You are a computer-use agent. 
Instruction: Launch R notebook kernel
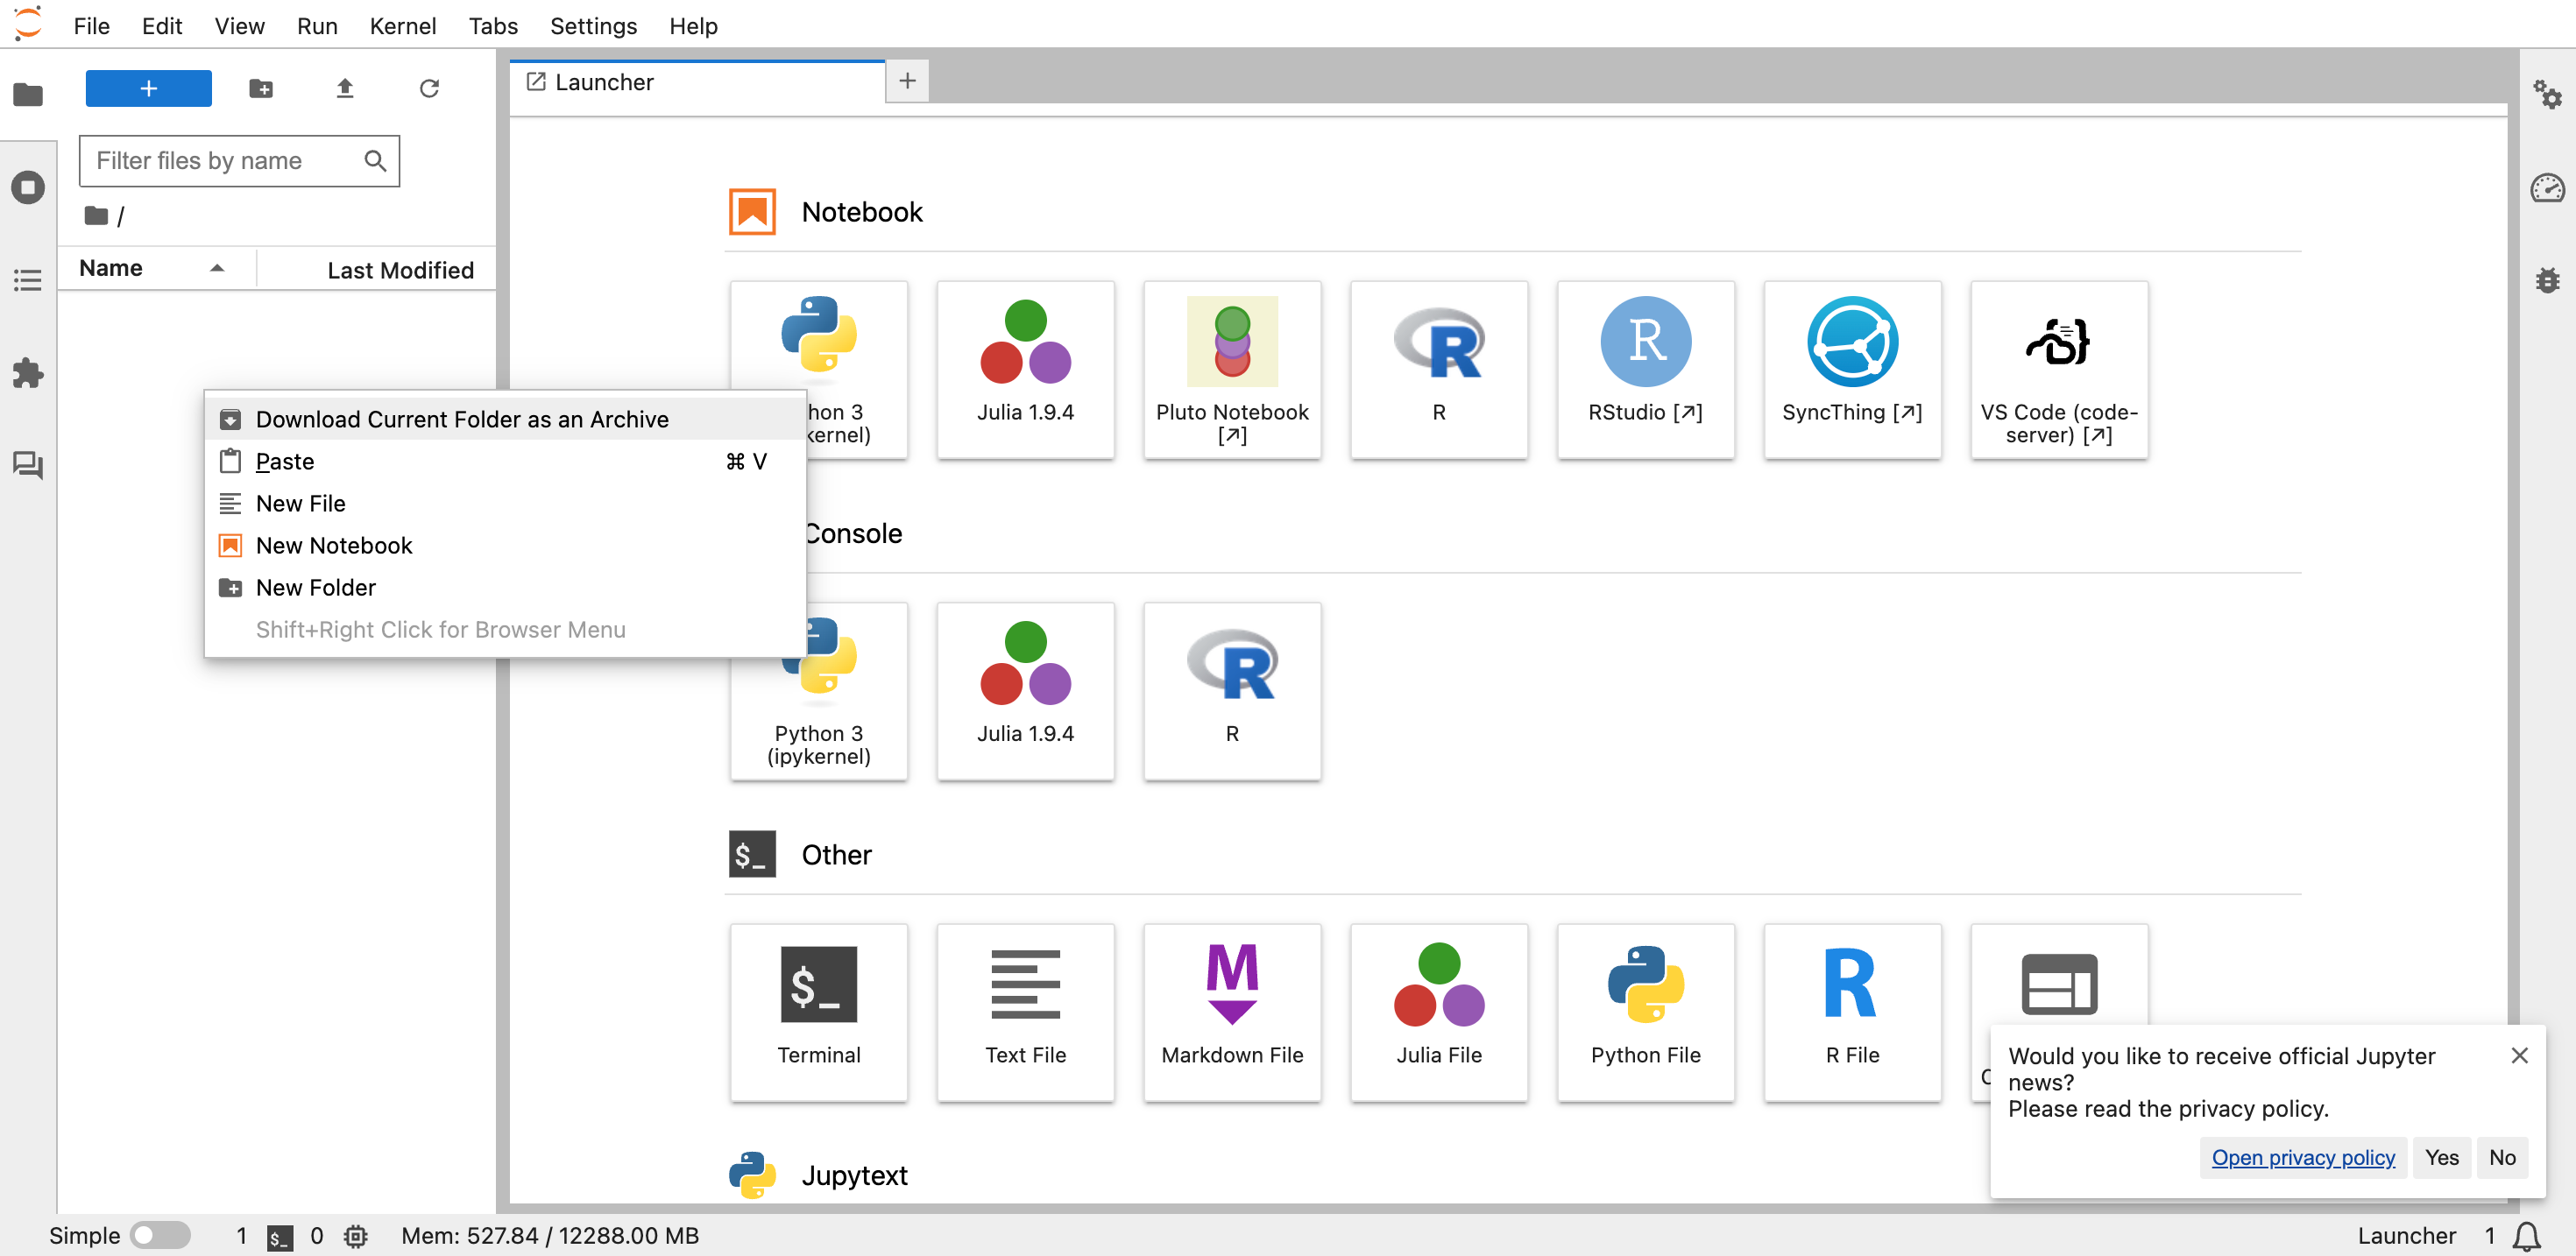coord(1439,370)
